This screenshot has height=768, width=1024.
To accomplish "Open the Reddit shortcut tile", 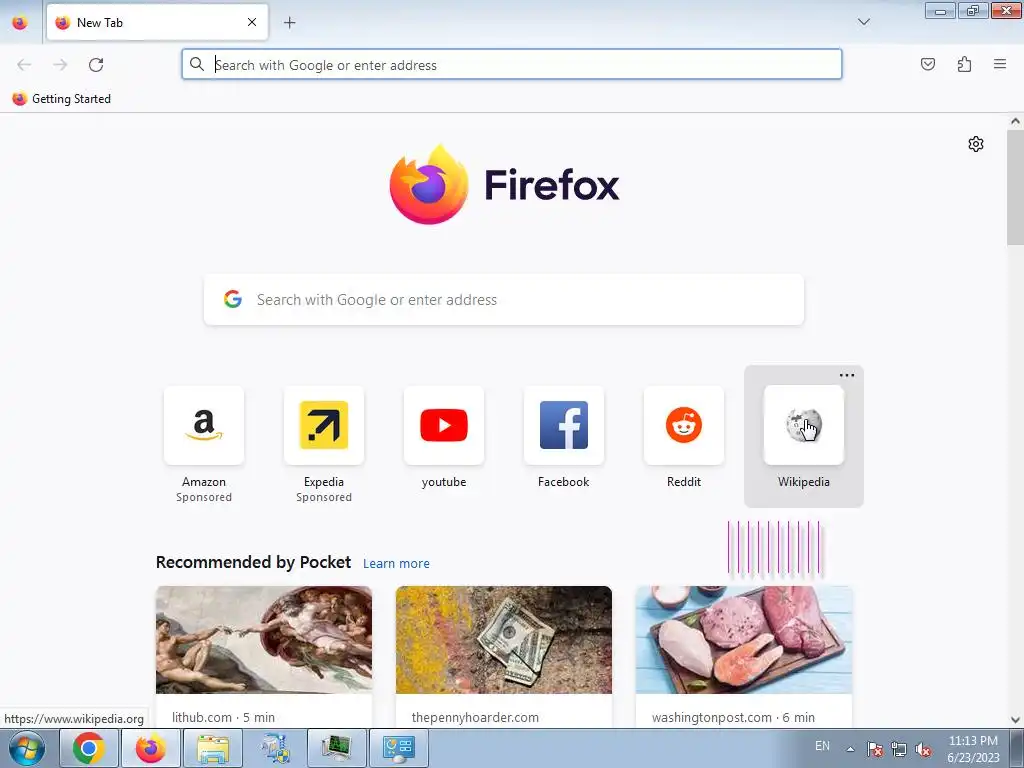I will click(x=684, y=425).
